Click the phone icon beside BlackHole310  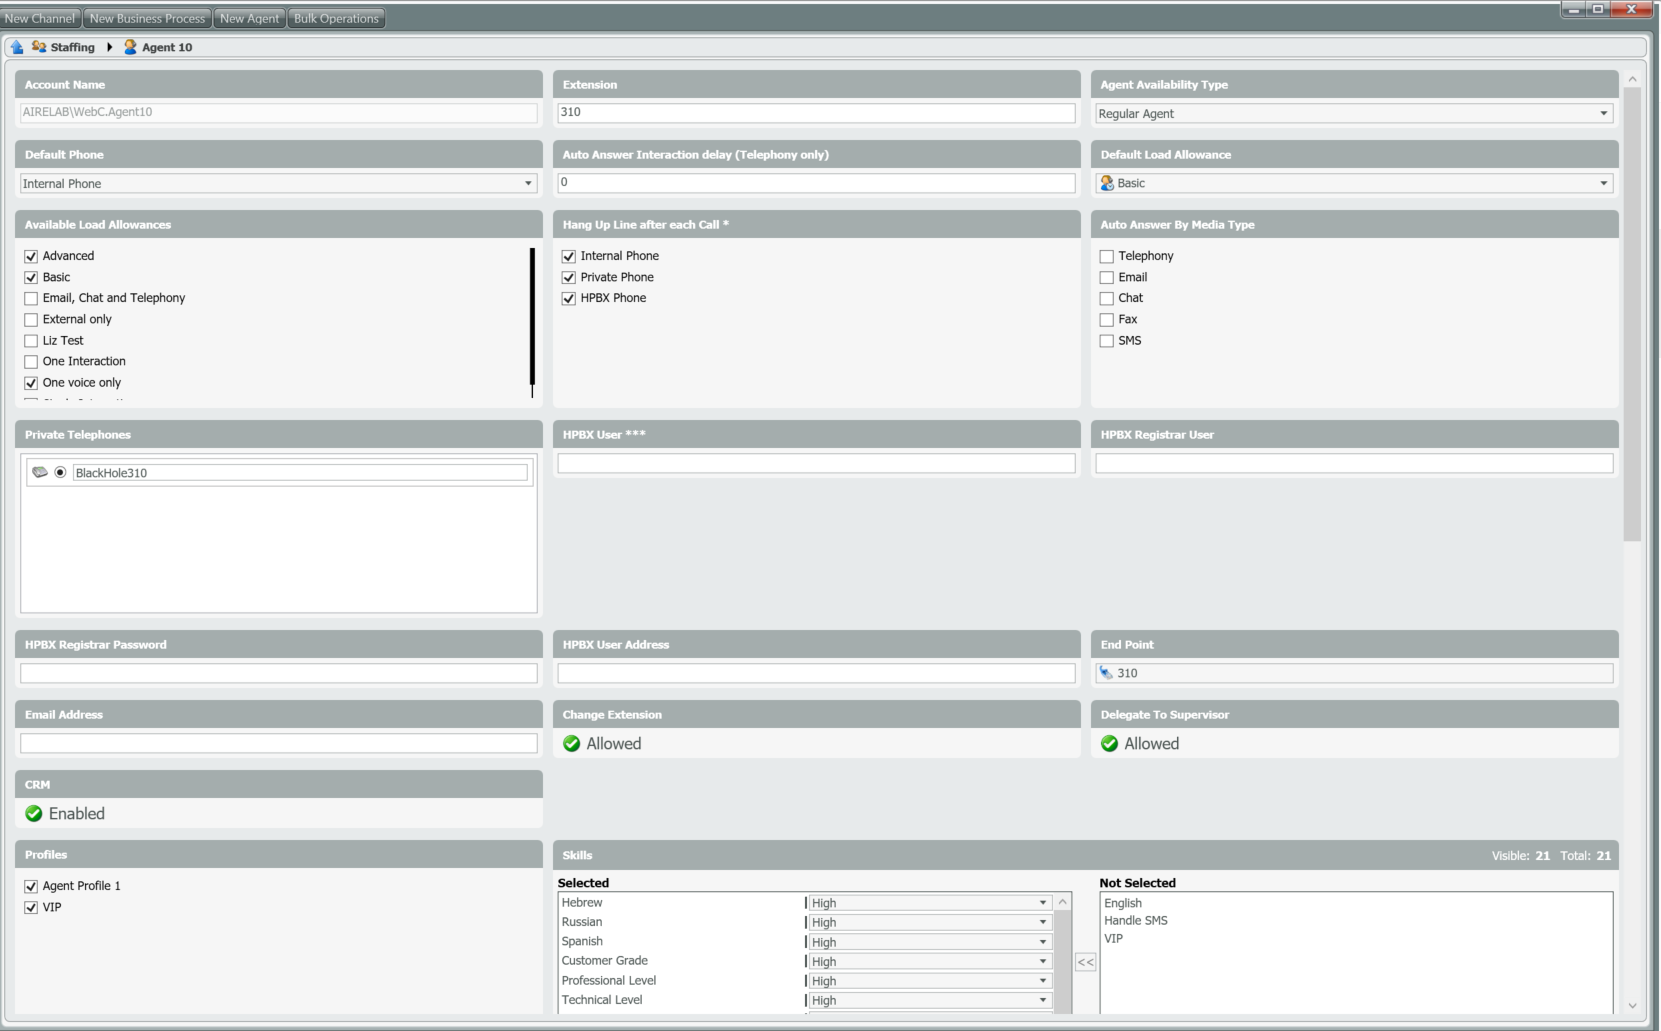40,472
